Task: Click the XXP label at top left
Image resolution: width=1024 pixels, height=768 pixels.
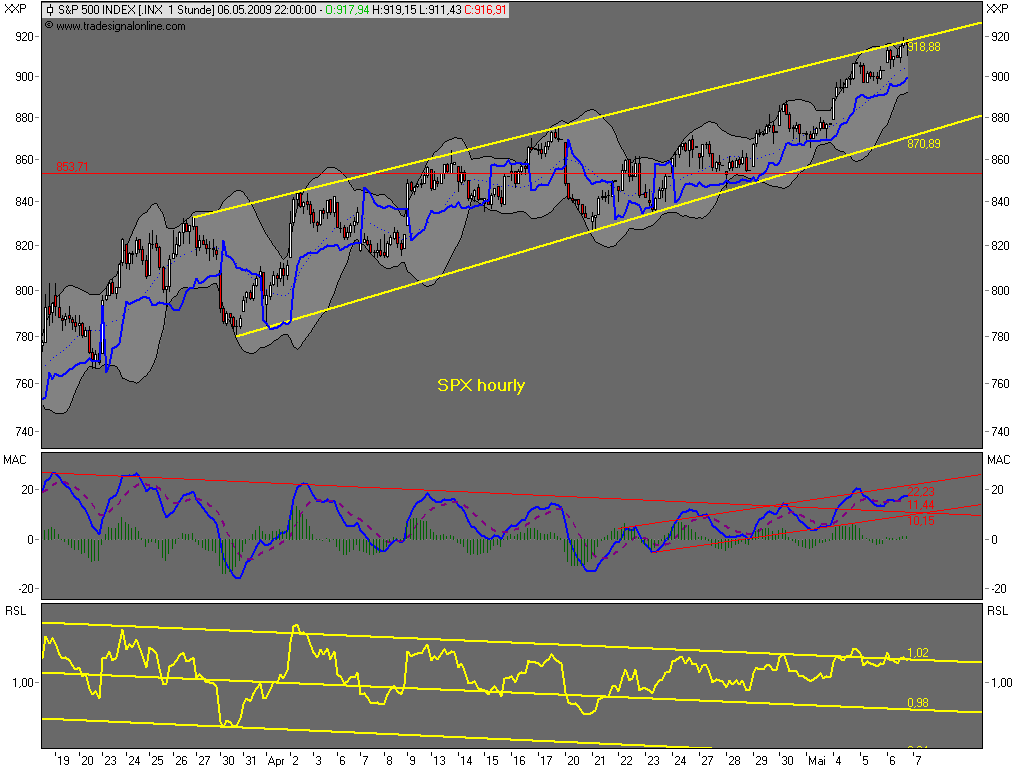Action: pyautogui.click(x=16, y=8)
